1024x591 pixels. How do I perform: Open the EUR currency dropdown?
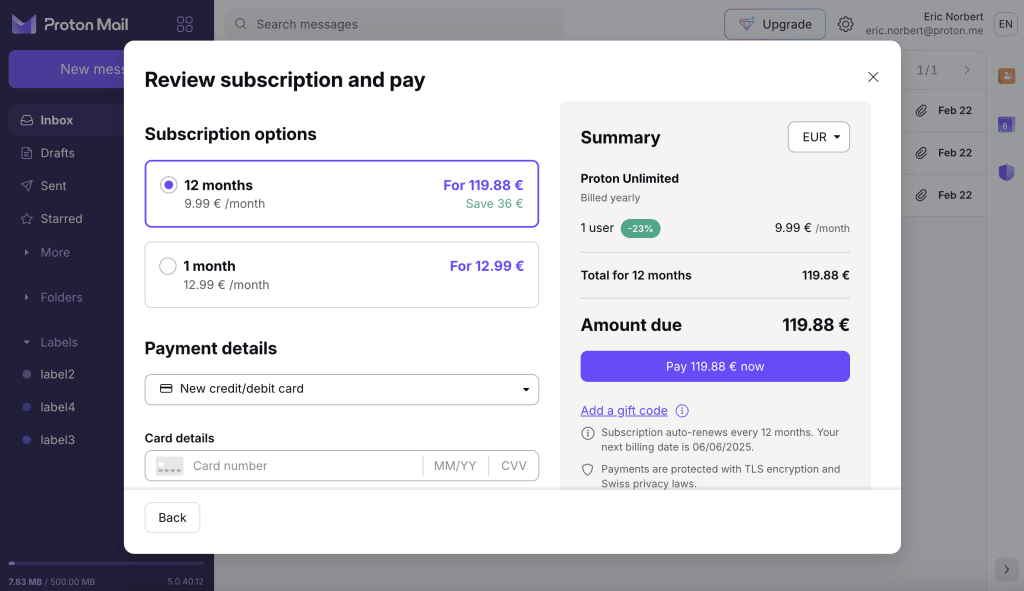click(x=818, y=137)
